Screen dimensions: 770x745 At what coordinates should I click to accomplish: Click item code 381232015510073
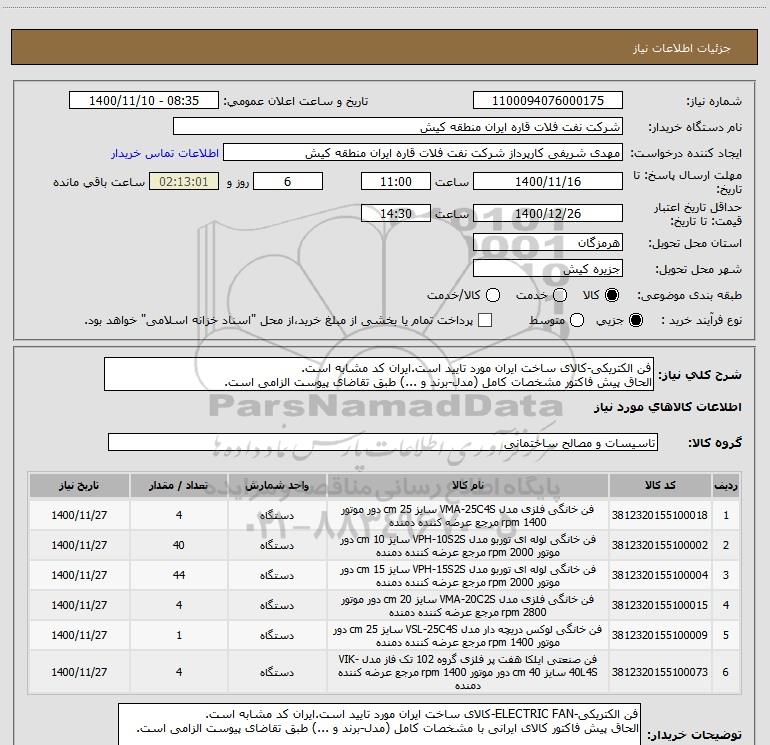coord(660,672)
